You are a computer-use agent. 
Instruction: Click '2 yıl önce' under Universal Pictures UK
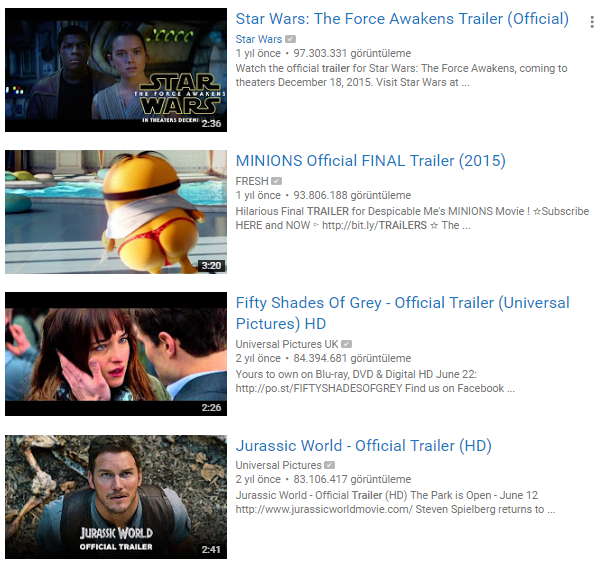pyautogui.click(x=258, y=358)
